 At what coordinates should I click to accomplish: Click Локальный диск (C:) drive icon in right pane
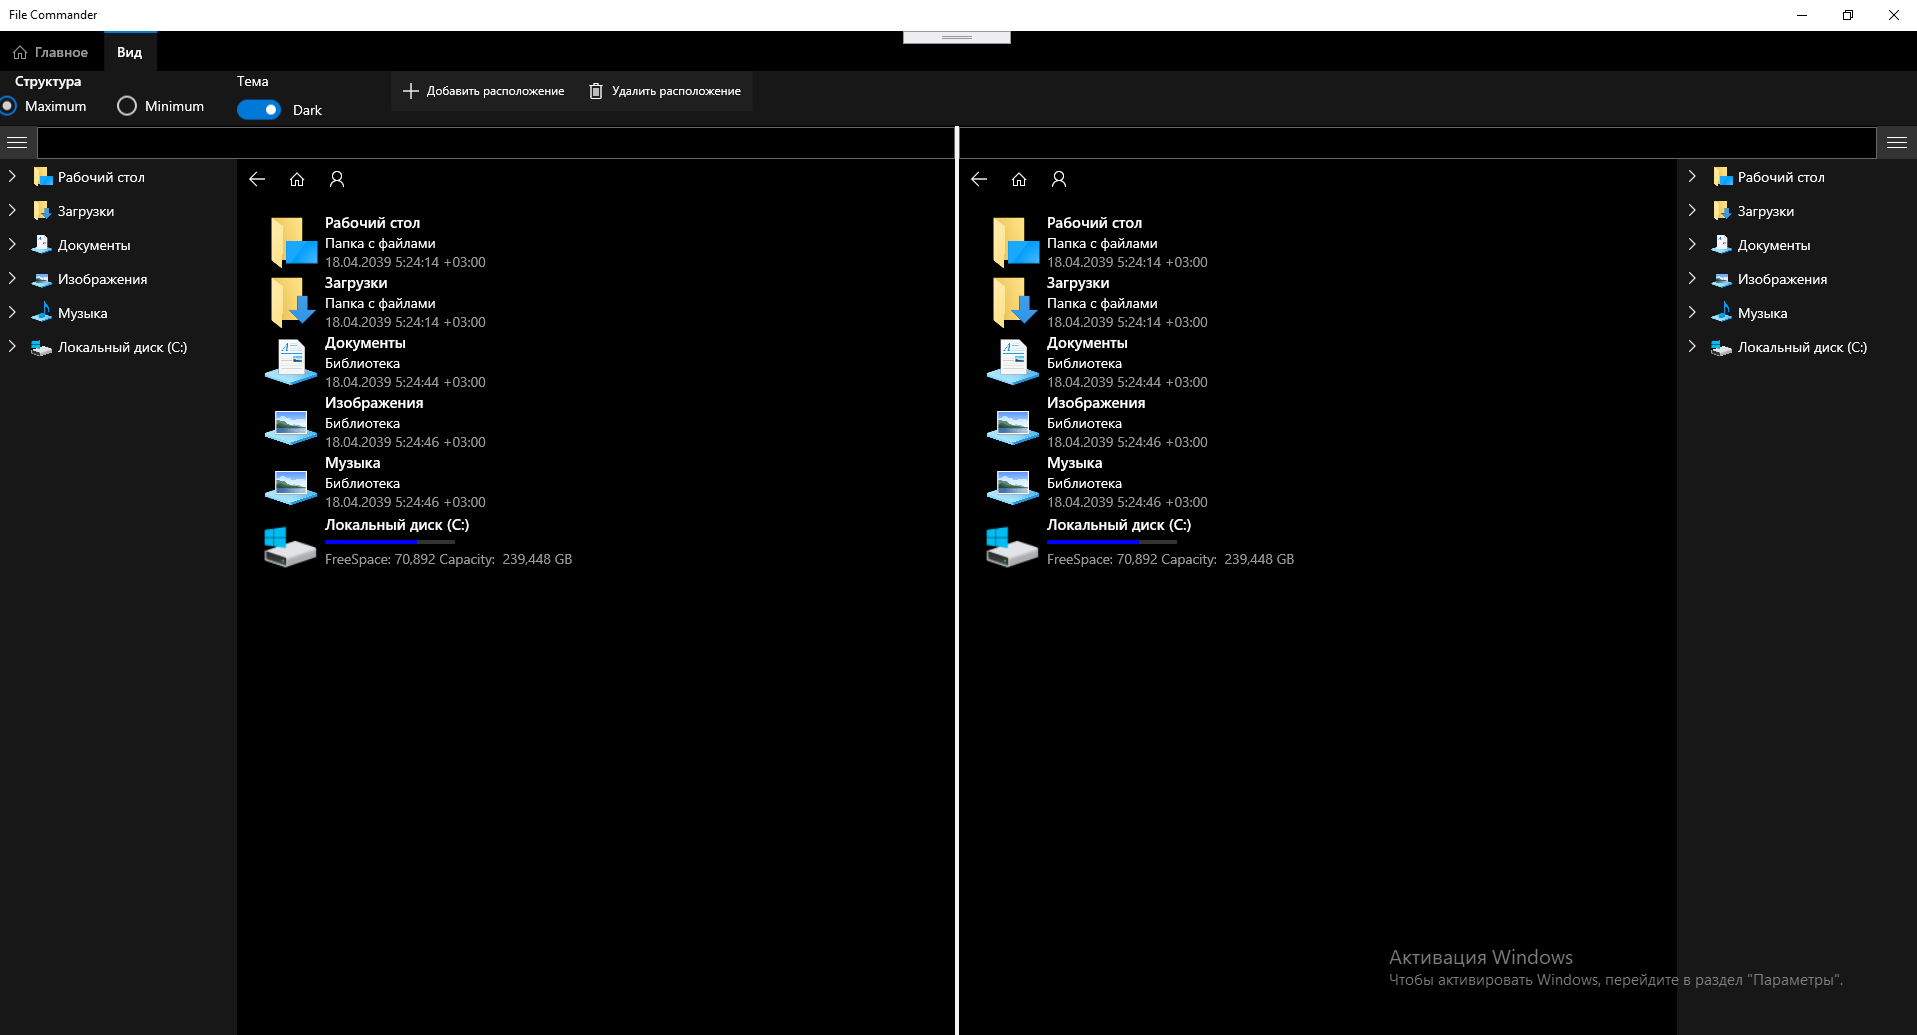(x=1012, y=546)
